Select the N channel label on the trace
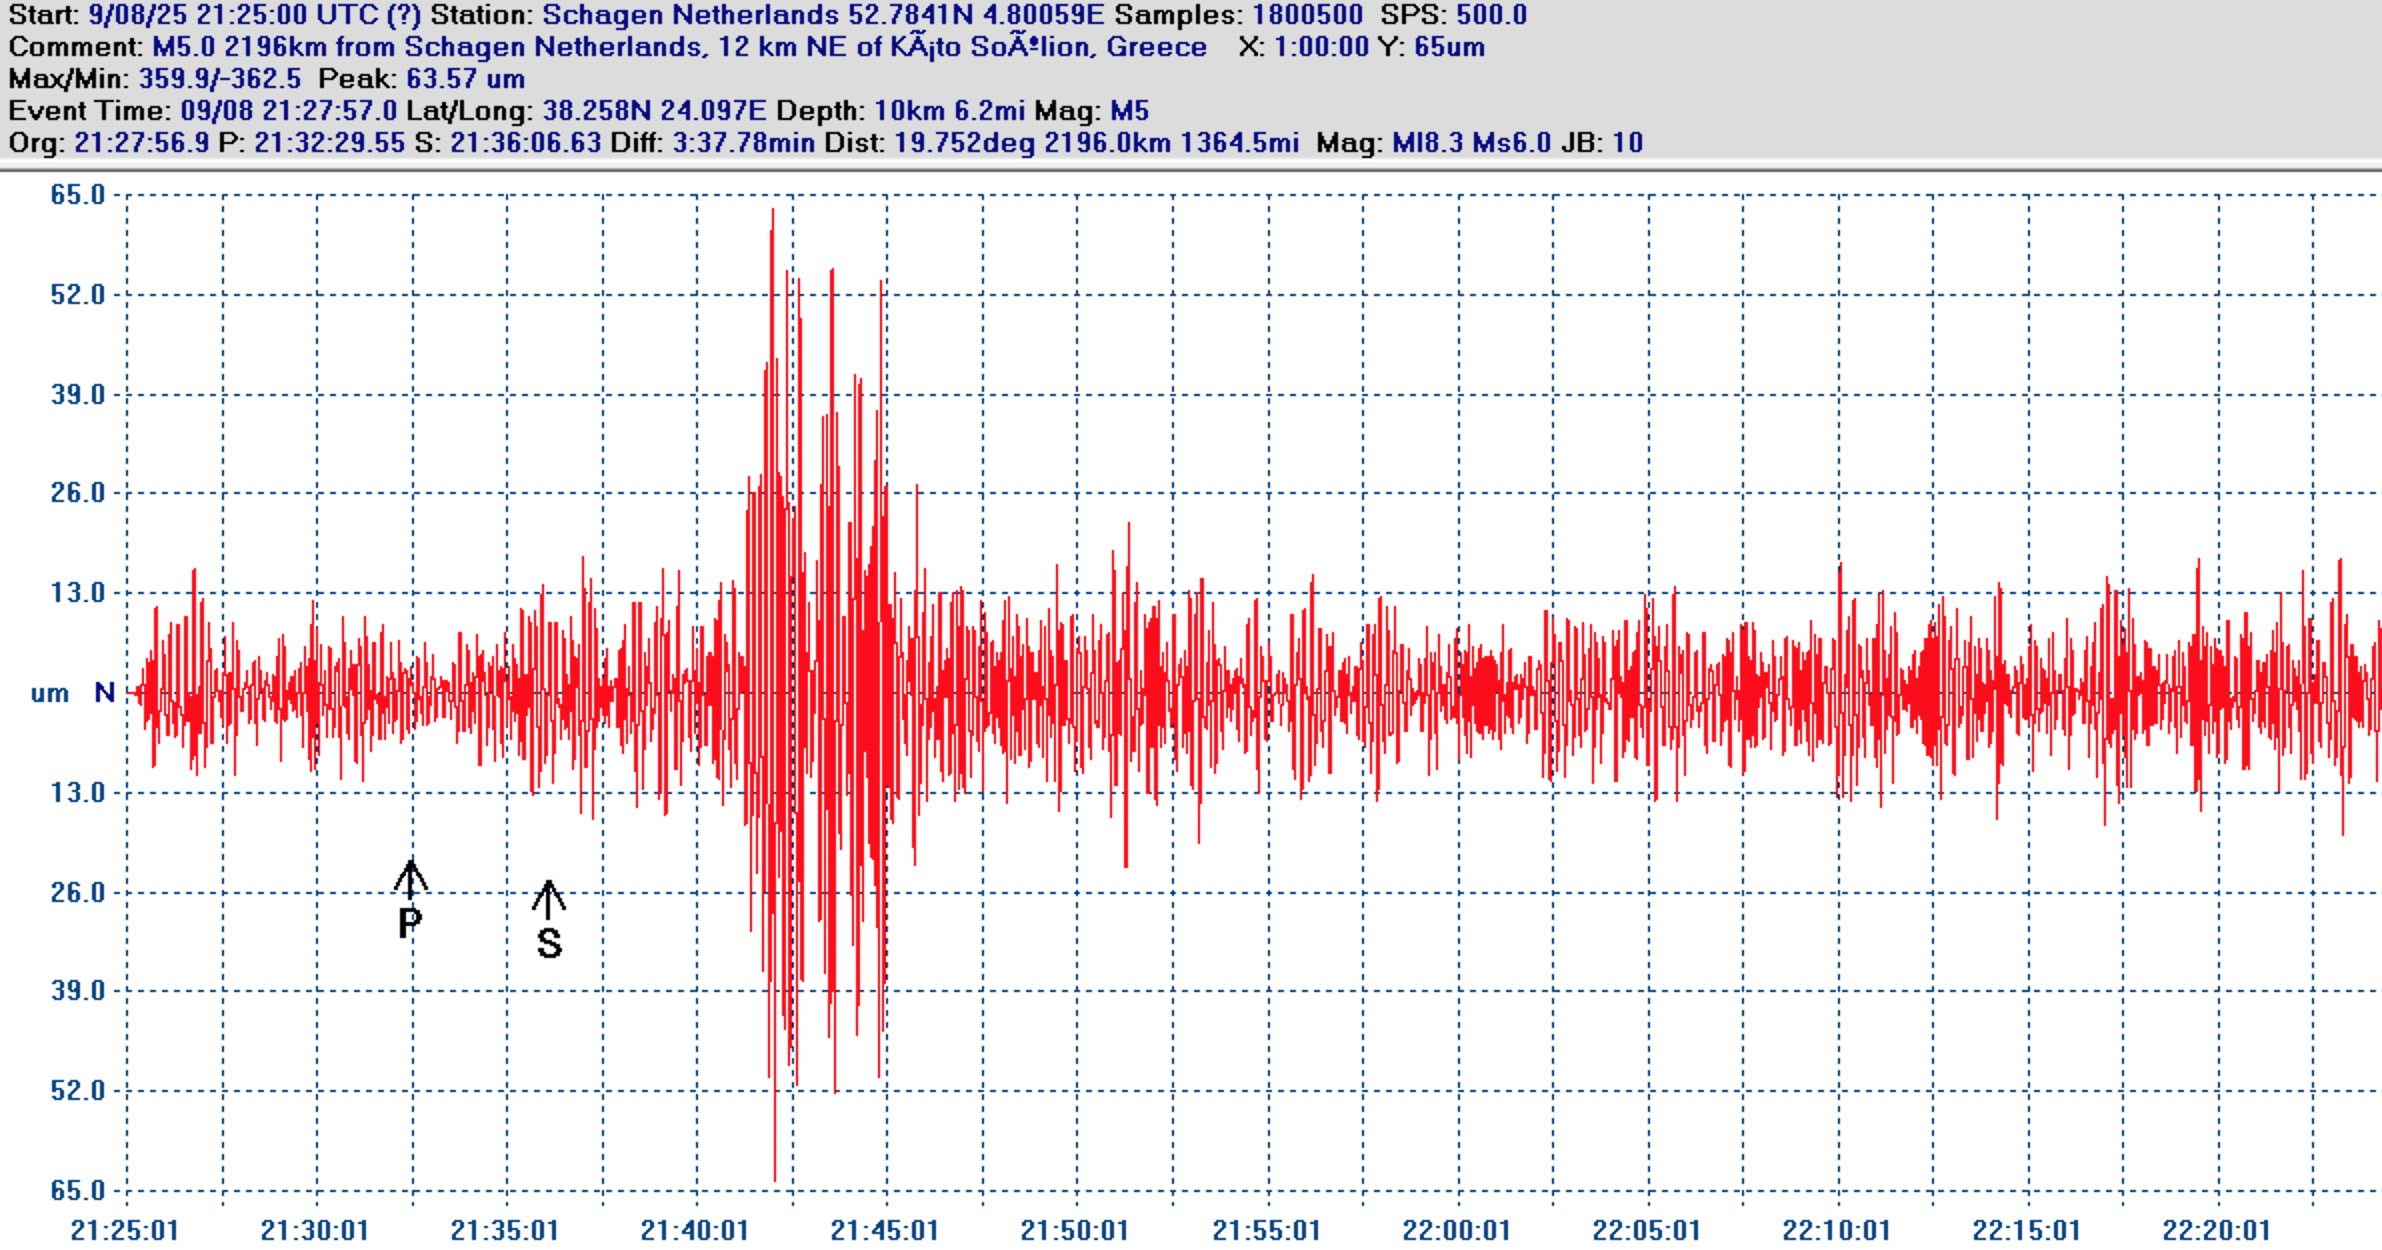Image resolution: width=2382 pixels, height=1250 pixels. (104, 692)
